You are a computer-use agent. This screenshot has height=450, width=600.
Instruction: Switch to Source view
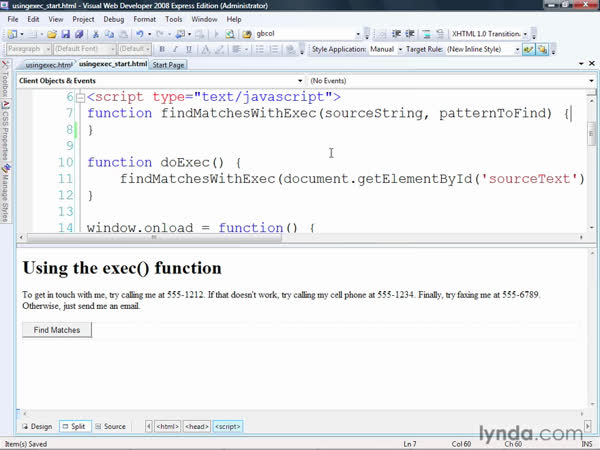(109, 426)
